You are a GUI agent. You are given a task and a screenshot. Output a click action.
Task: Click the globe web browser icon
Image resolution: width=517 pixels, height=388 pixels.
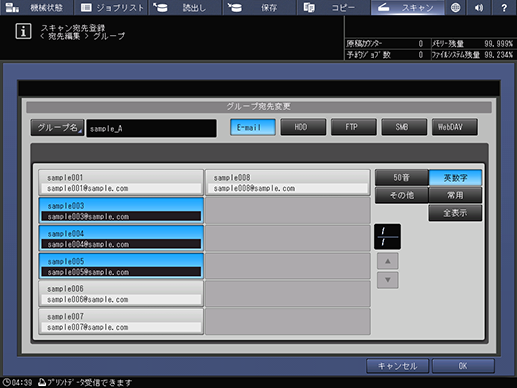tap(455, 7)
